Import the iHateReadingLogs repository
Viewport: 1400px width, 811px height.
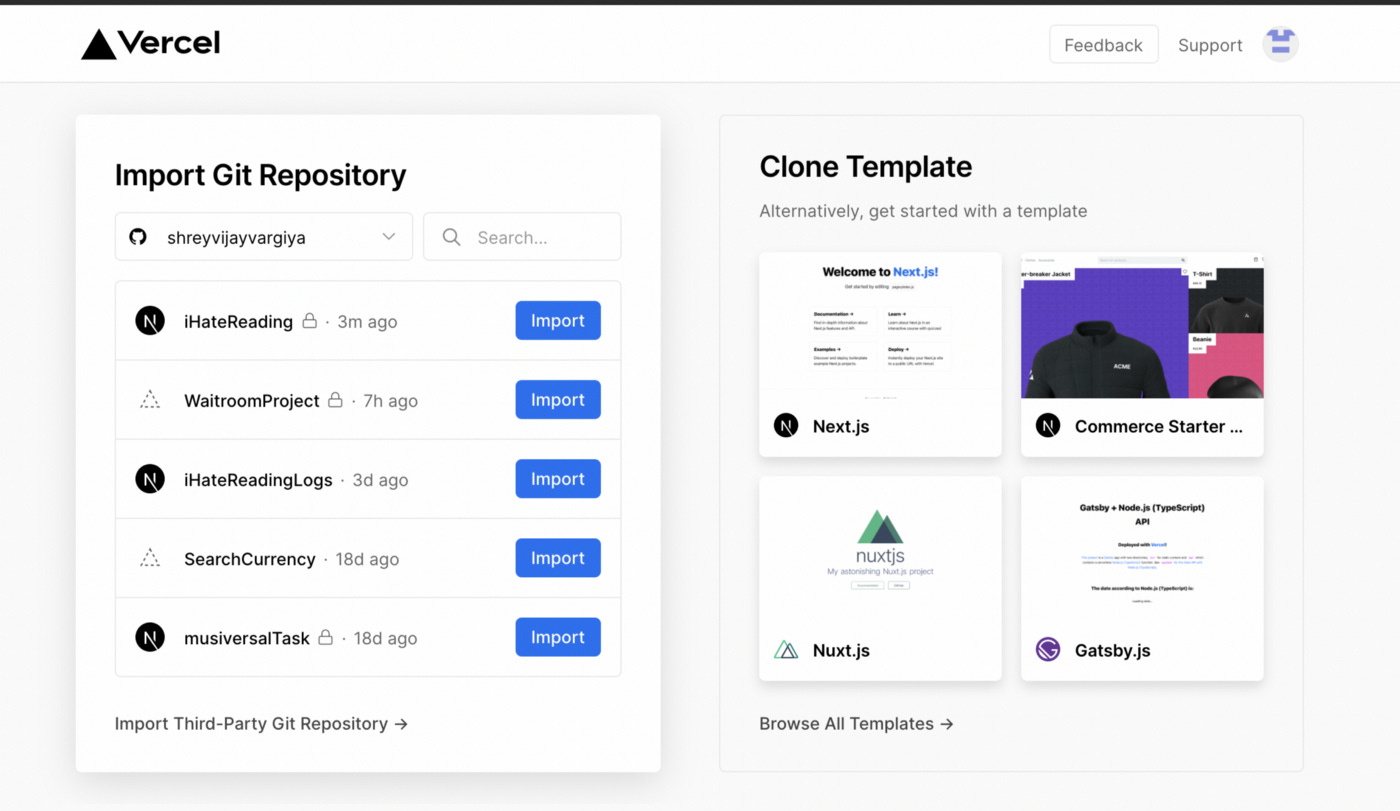558,479
